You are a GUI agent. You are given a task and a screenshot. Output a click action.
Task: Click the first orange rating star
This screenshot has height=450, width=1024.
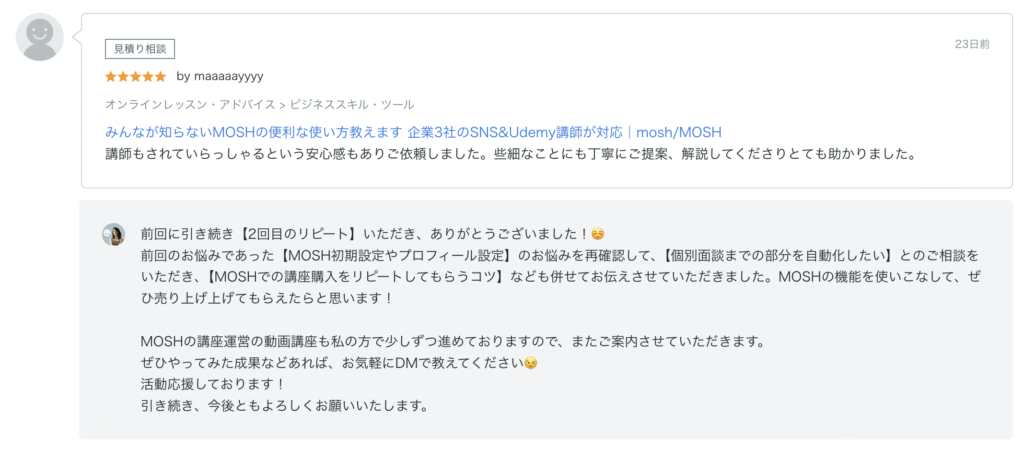click(x=111, y=76)
